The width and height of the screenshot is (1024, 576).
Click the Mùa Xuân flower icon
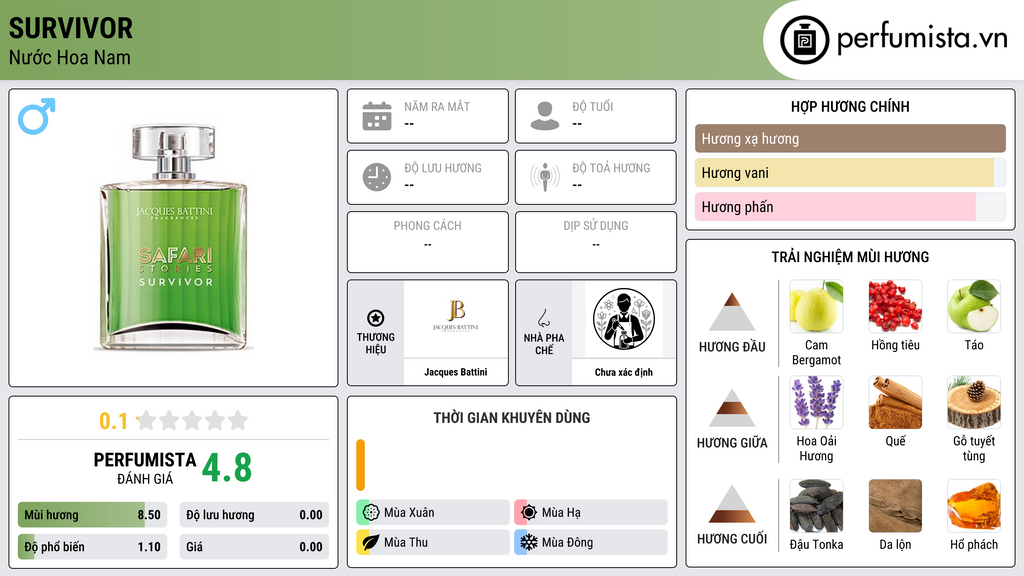371,513
